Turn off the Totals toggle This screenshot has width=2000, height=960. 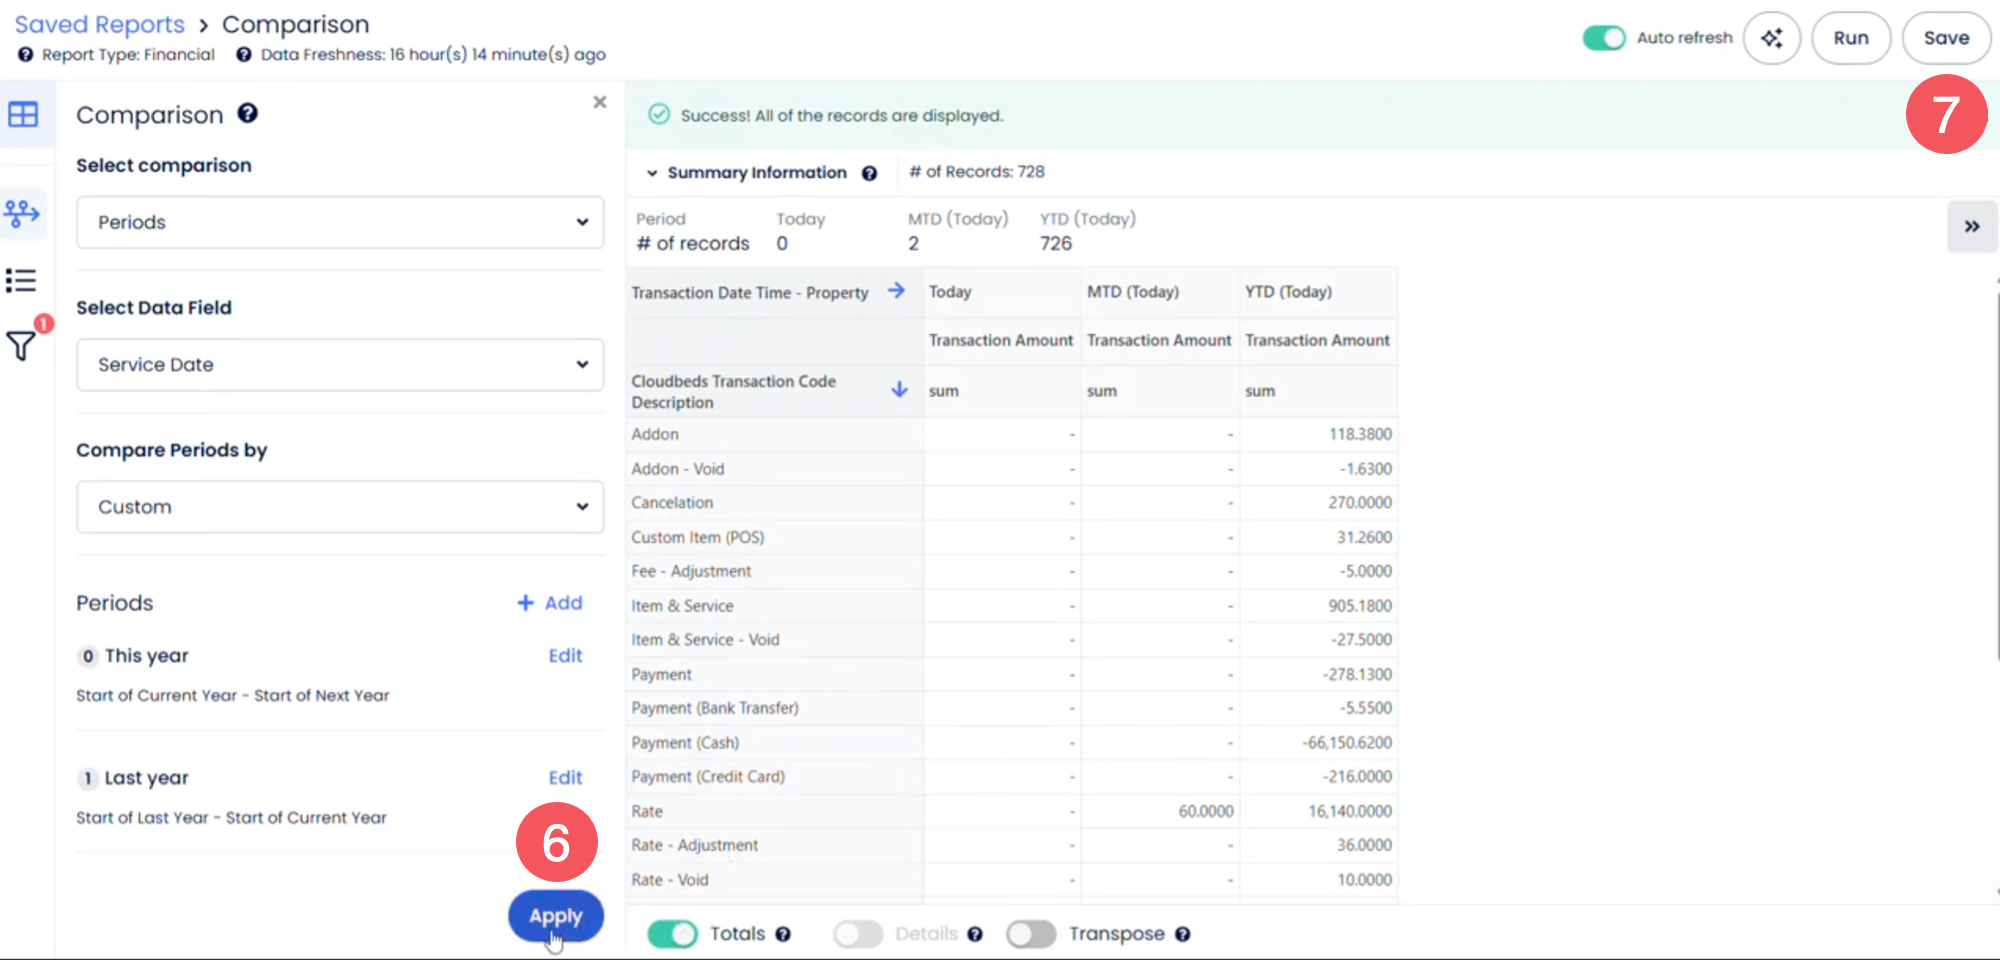tap(672, 934)
